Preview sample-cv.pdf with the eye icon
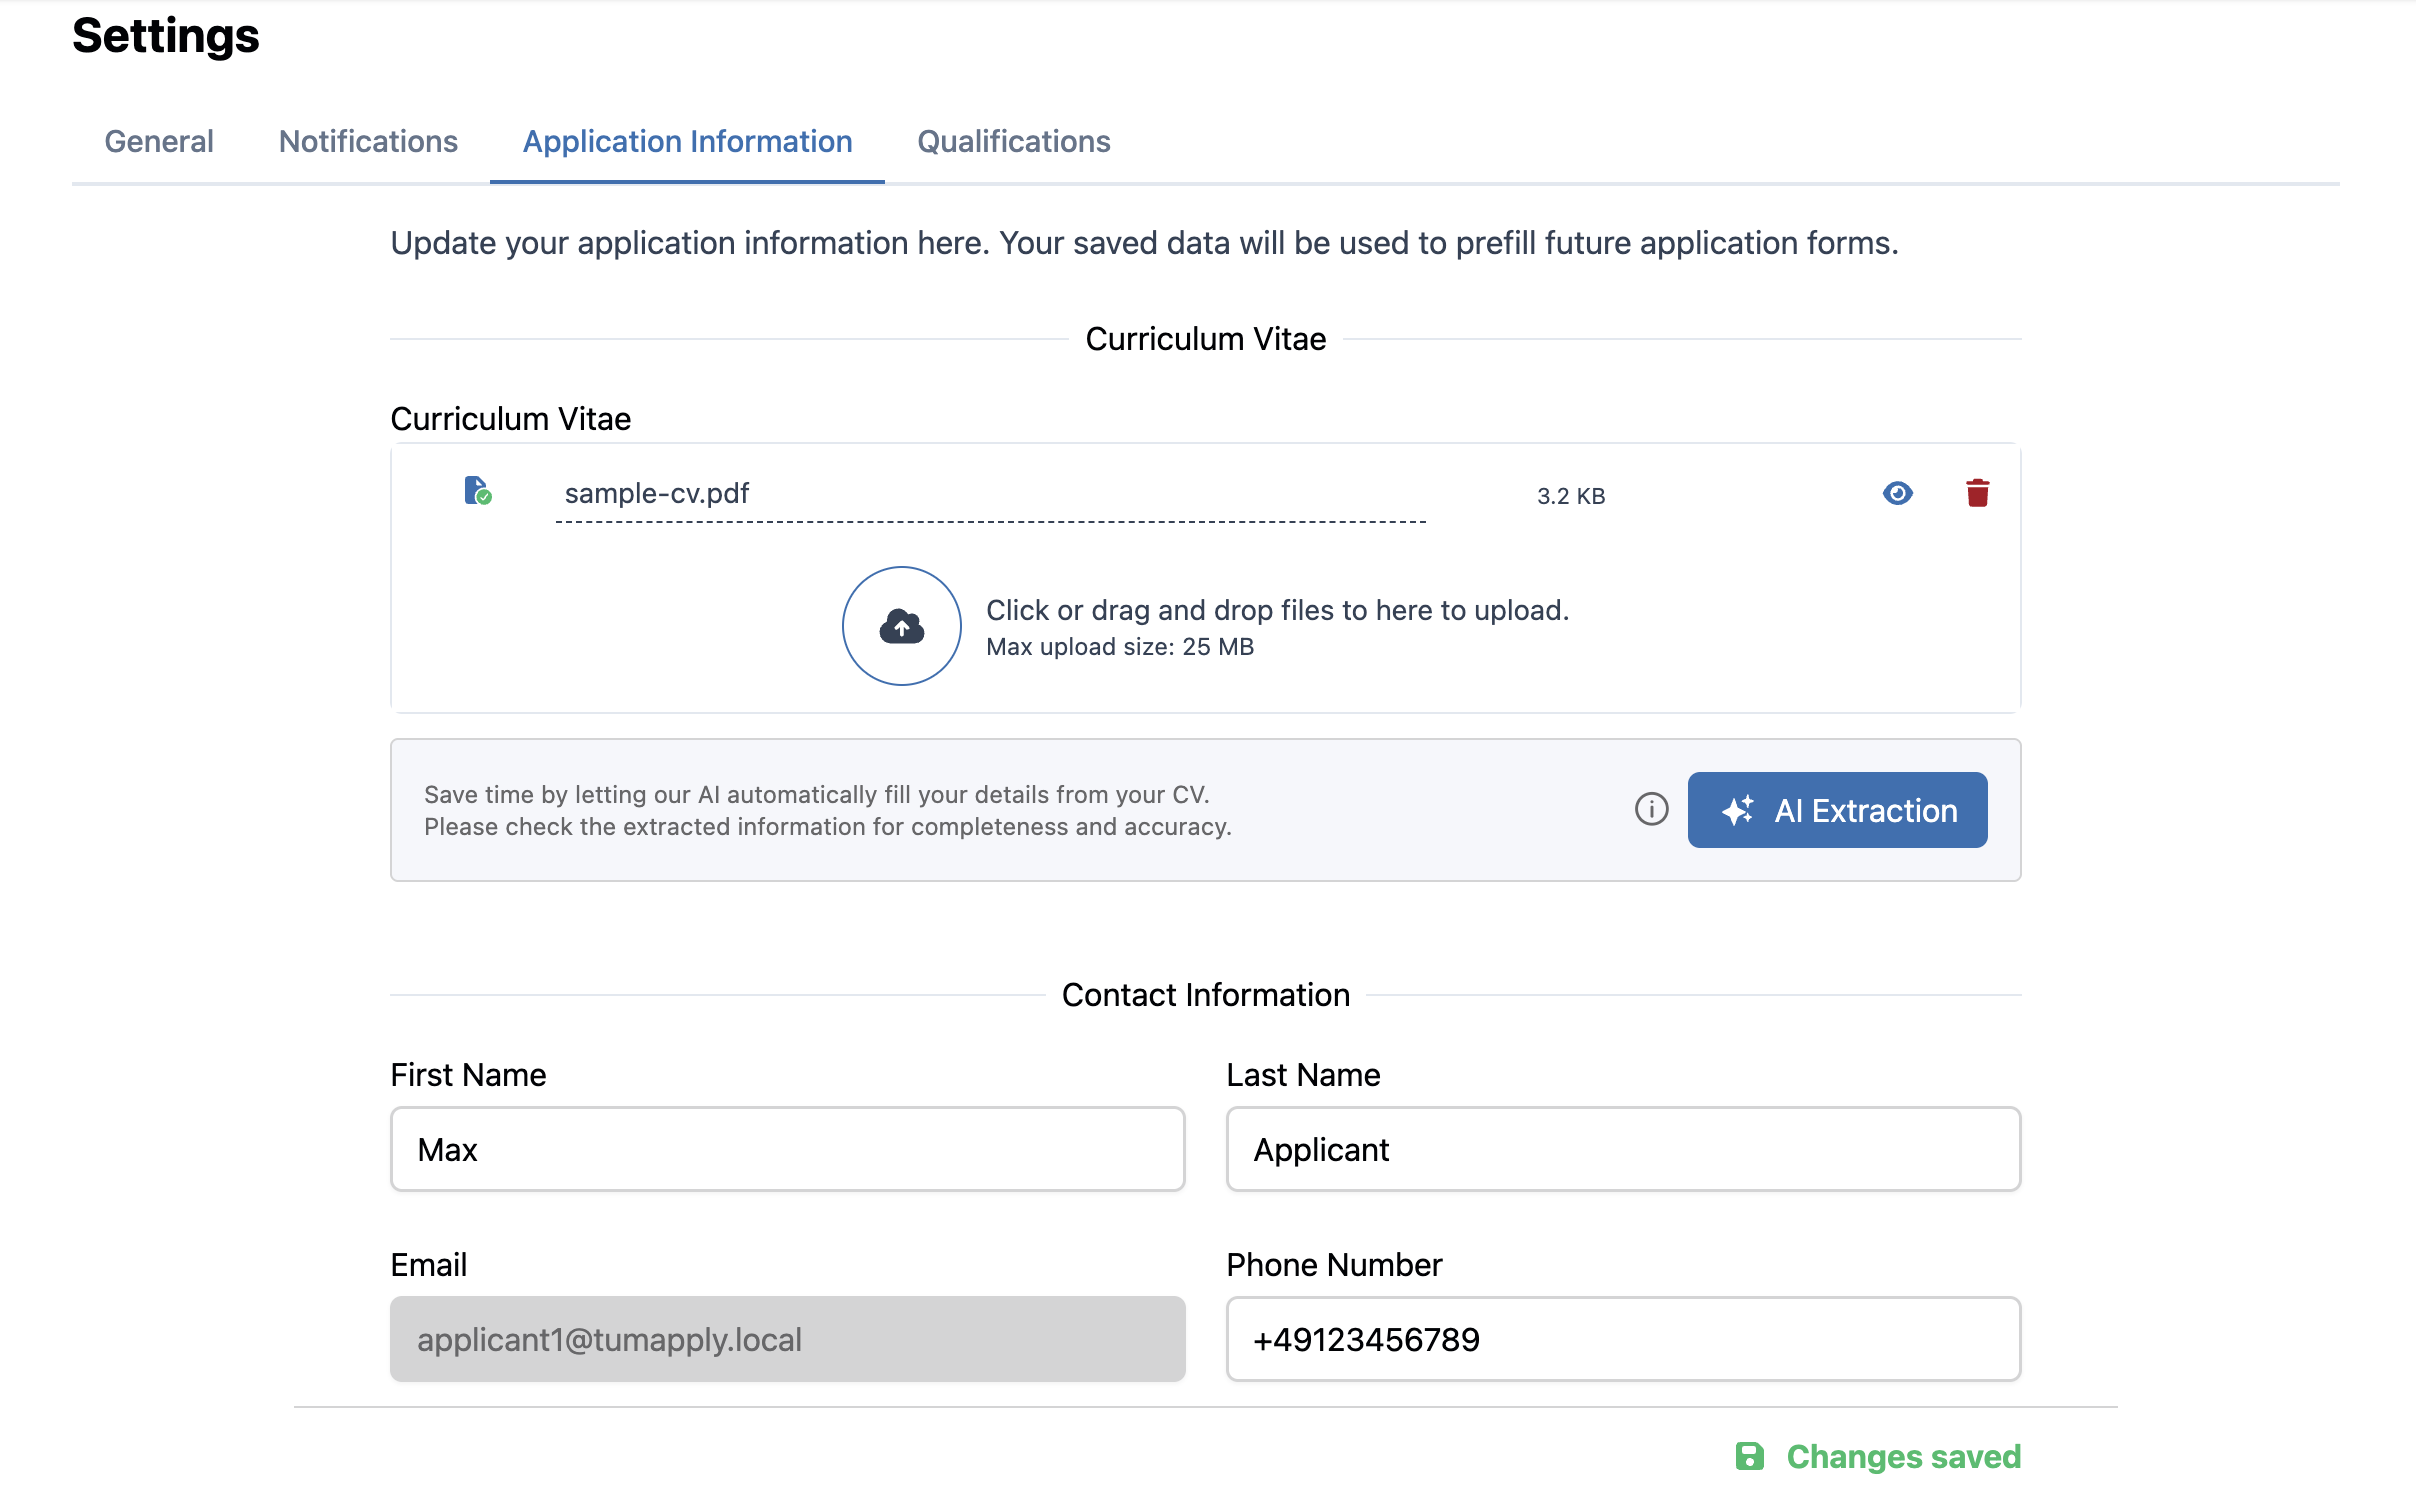The image size is (2416, 1498). tap(1897, 493)
